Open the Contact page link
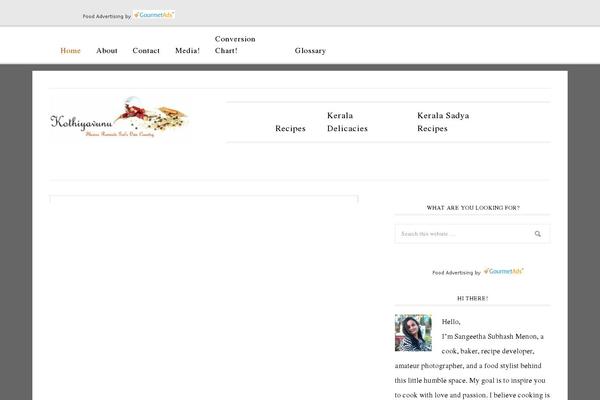 coord(146,51)
